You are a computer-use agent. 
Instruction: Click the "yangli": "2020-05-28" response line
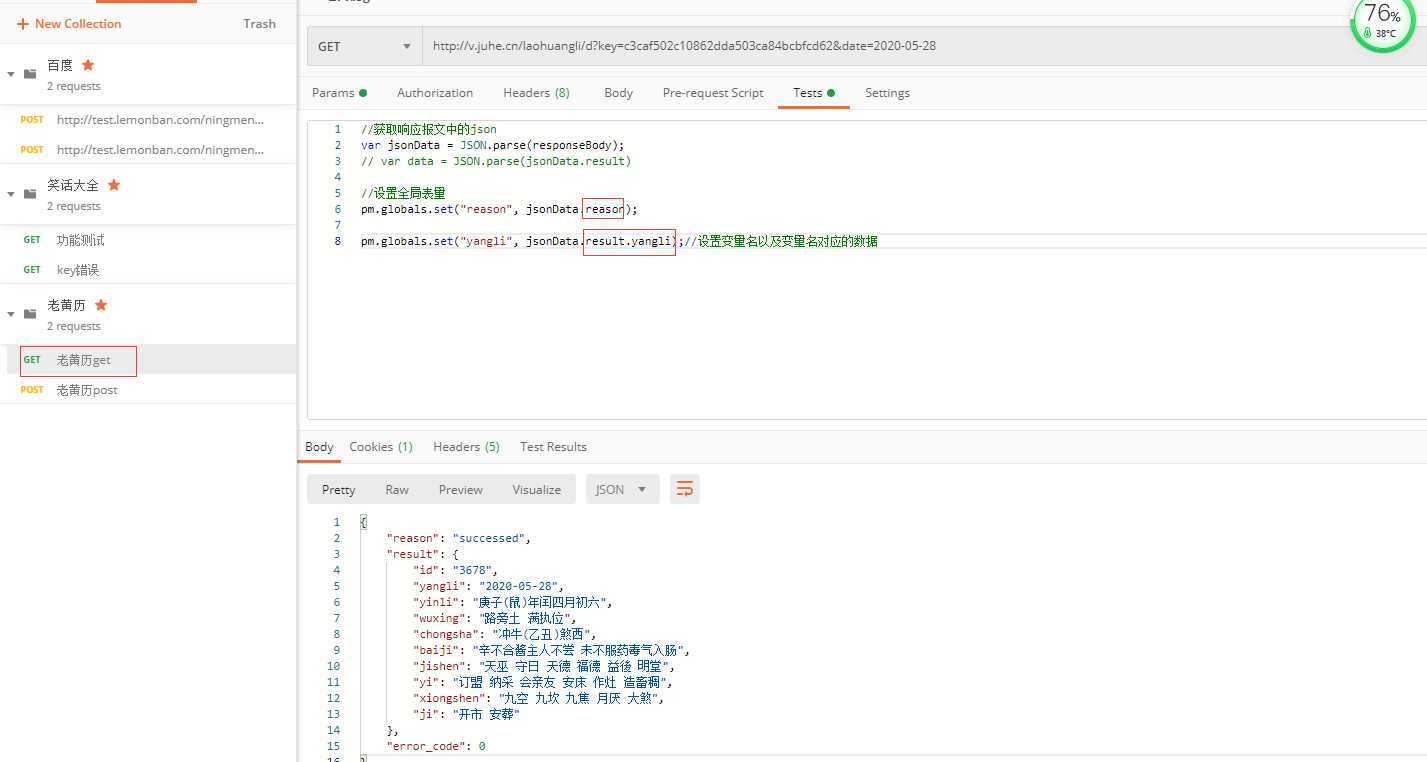tap(488, 586)
